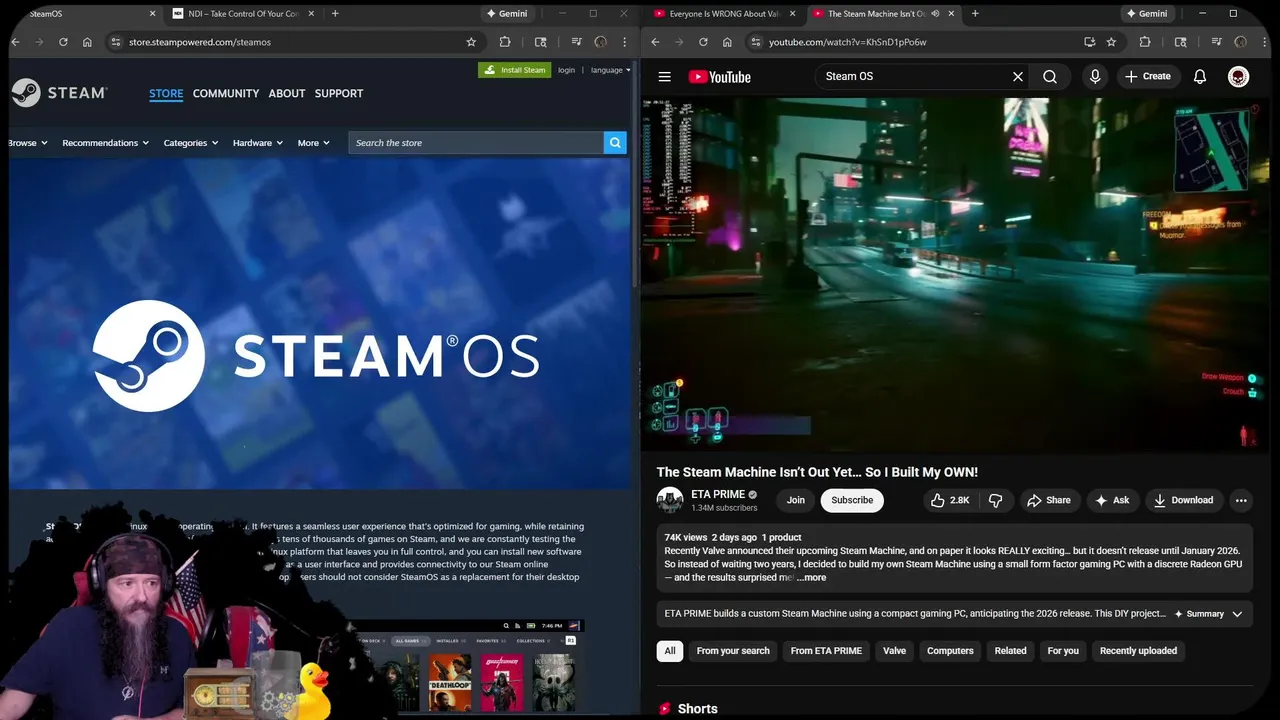Screen dimensions: 1280x720
Task: Install YouTube app icon in address bar
Action: coord(1089,42)
